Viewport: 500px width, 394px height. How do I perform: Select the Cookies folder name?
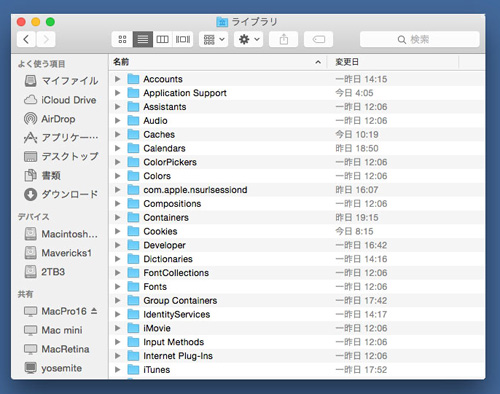tap(160, 231)
